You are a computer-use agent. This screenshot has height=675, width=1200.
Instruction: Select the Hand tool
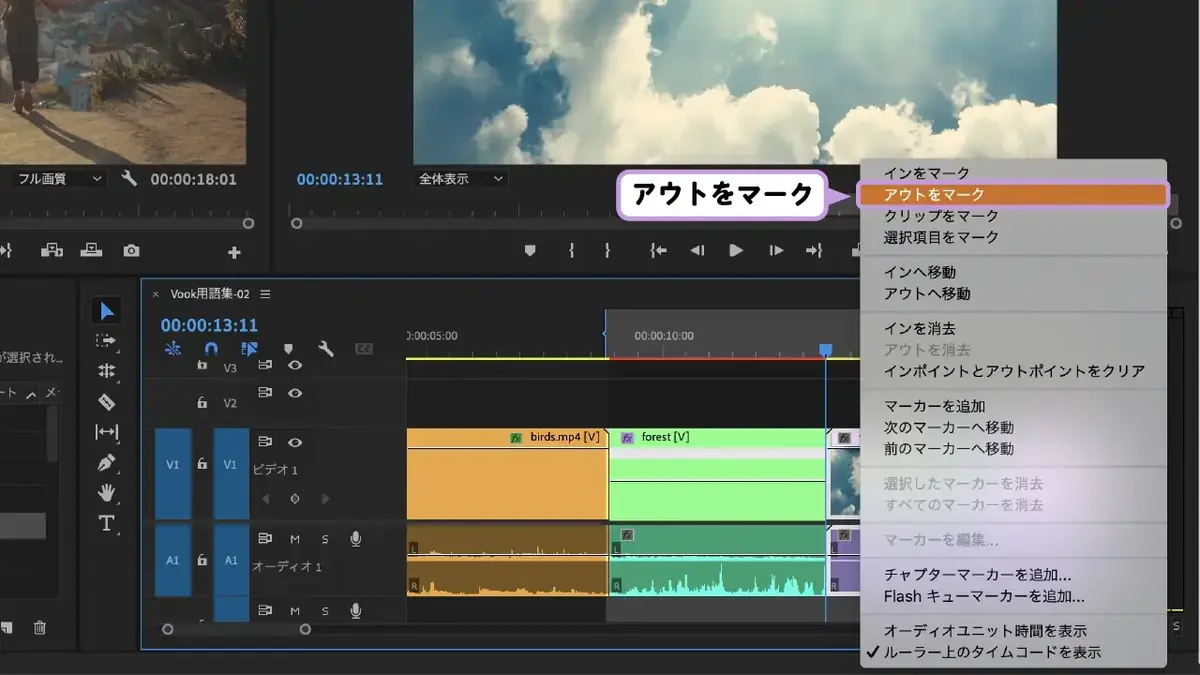click(x=106, y=493)
